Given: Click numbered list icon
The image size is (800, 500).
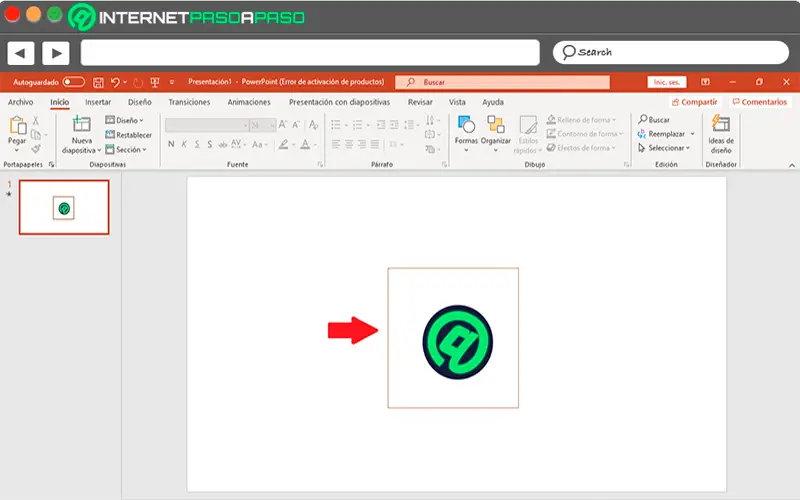Looking at the screenshot, I should (x=358, y=125).
